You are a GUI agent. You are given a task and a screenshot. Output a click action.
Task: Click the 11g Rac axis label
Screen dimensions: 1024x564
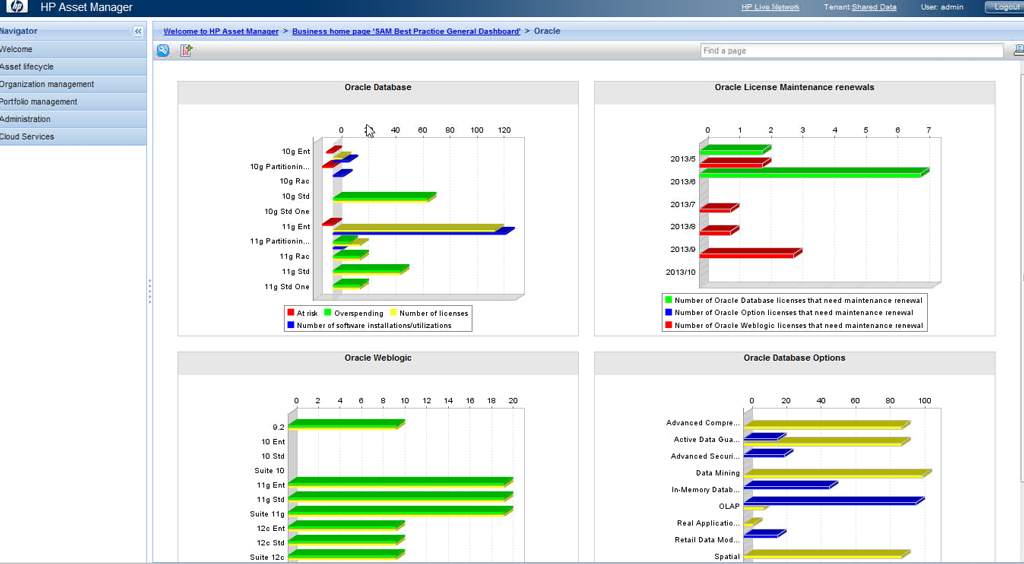tap(295, 257)
